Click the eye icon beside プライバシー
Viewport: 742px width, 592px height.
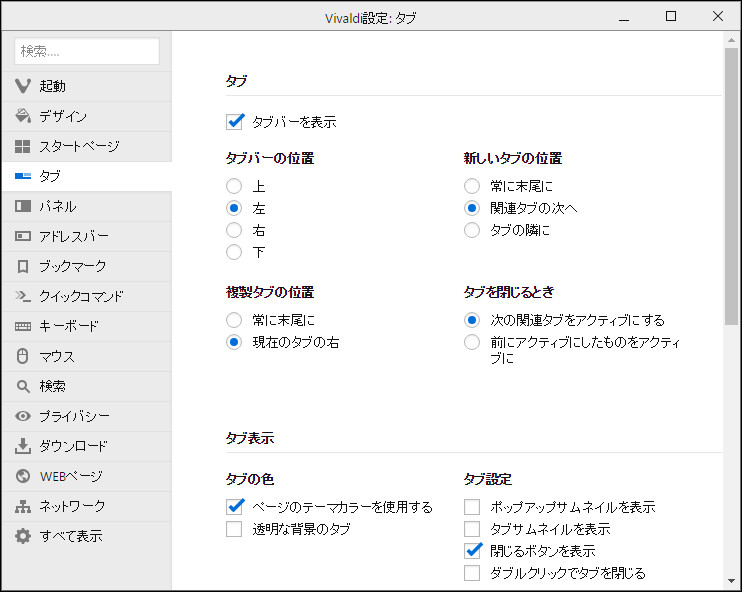(x=23, y=416)
